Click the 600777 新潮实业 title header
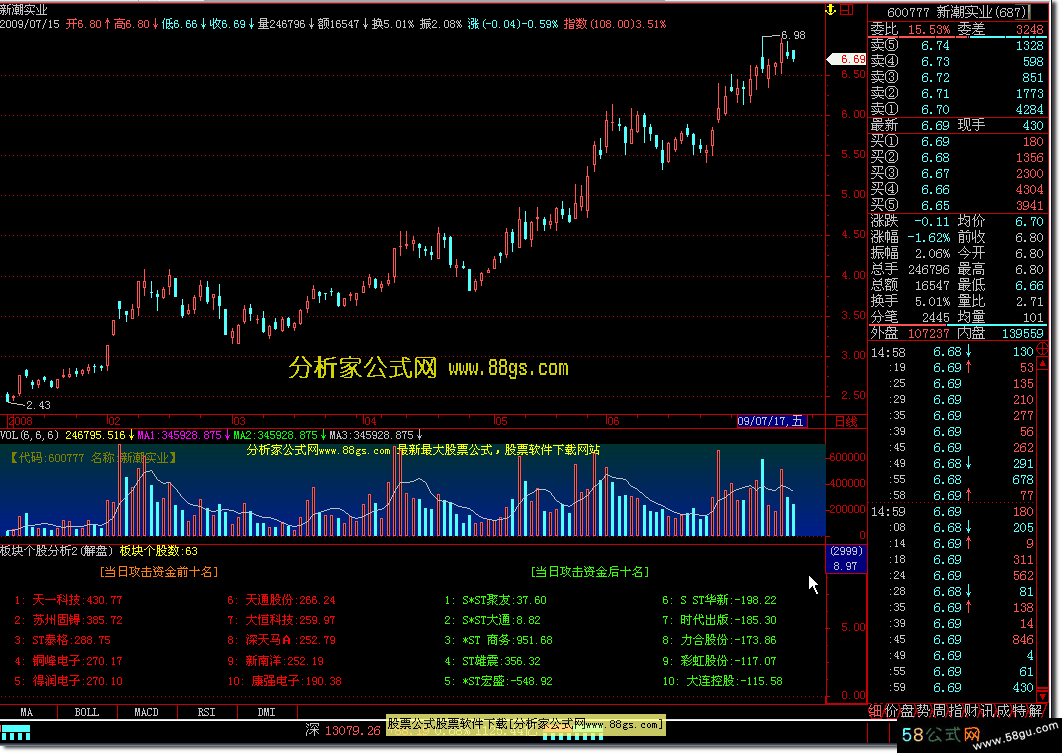Screen dimensions: 1062x753 [x=957, y=12]
